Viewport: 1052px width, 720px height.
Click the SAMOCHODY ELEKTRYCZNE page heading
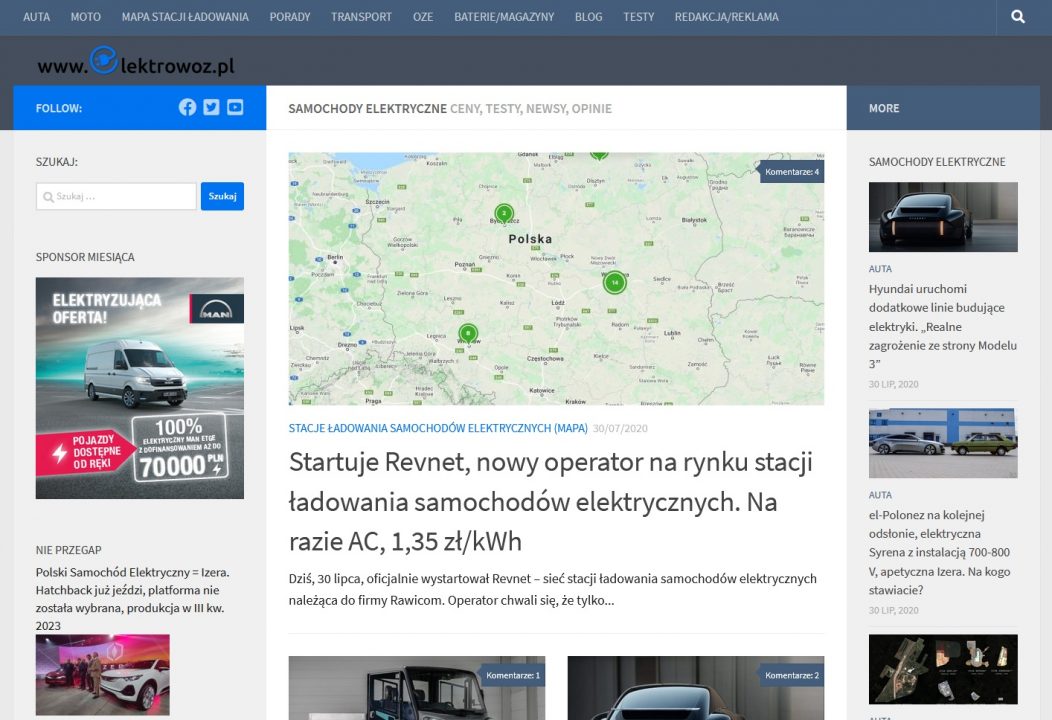pos(368,108)
